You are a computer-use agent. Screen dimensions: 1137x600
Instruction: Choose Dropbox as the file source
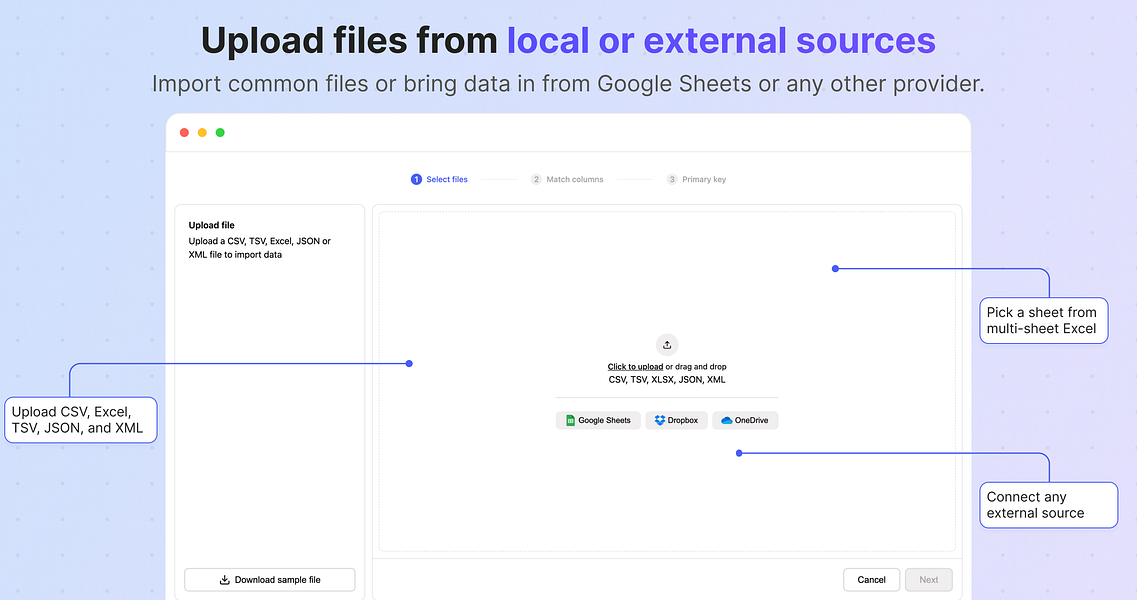click(x=677, y=420)
